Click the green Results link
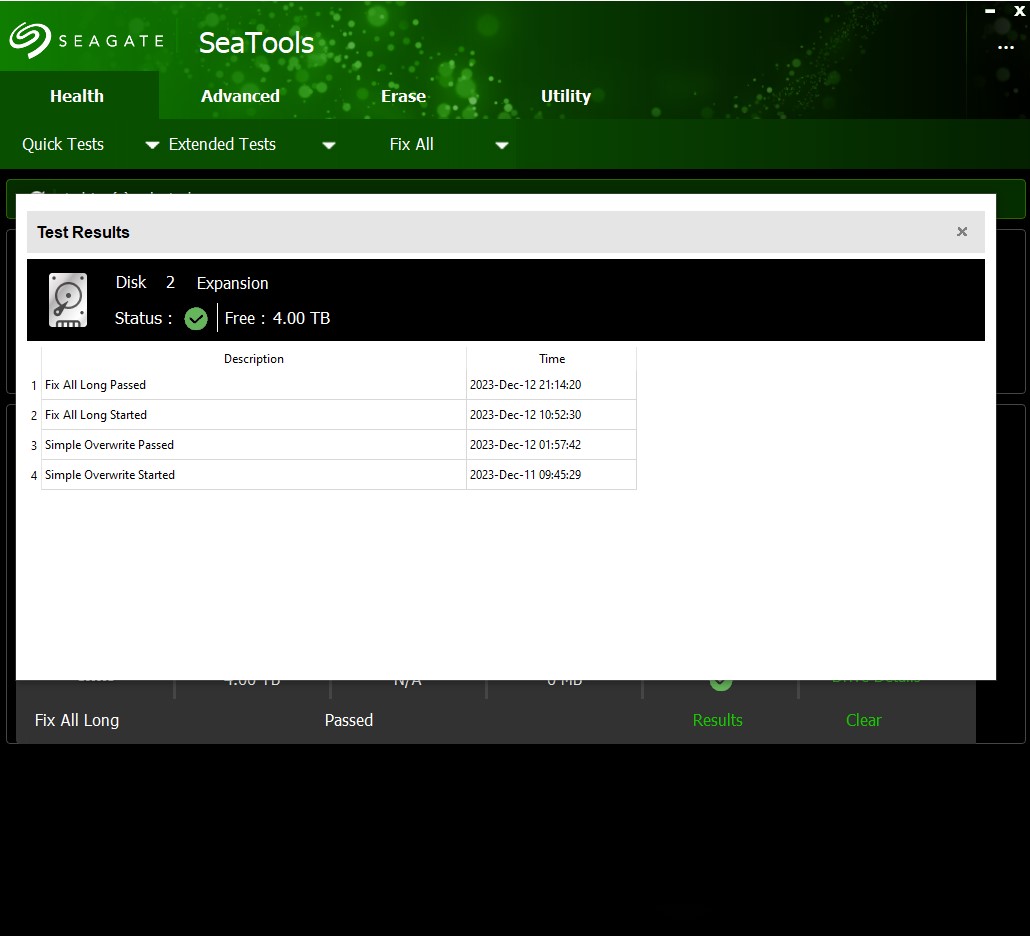Viewport: 1030px width, 936px height. (x=717, y=720)
